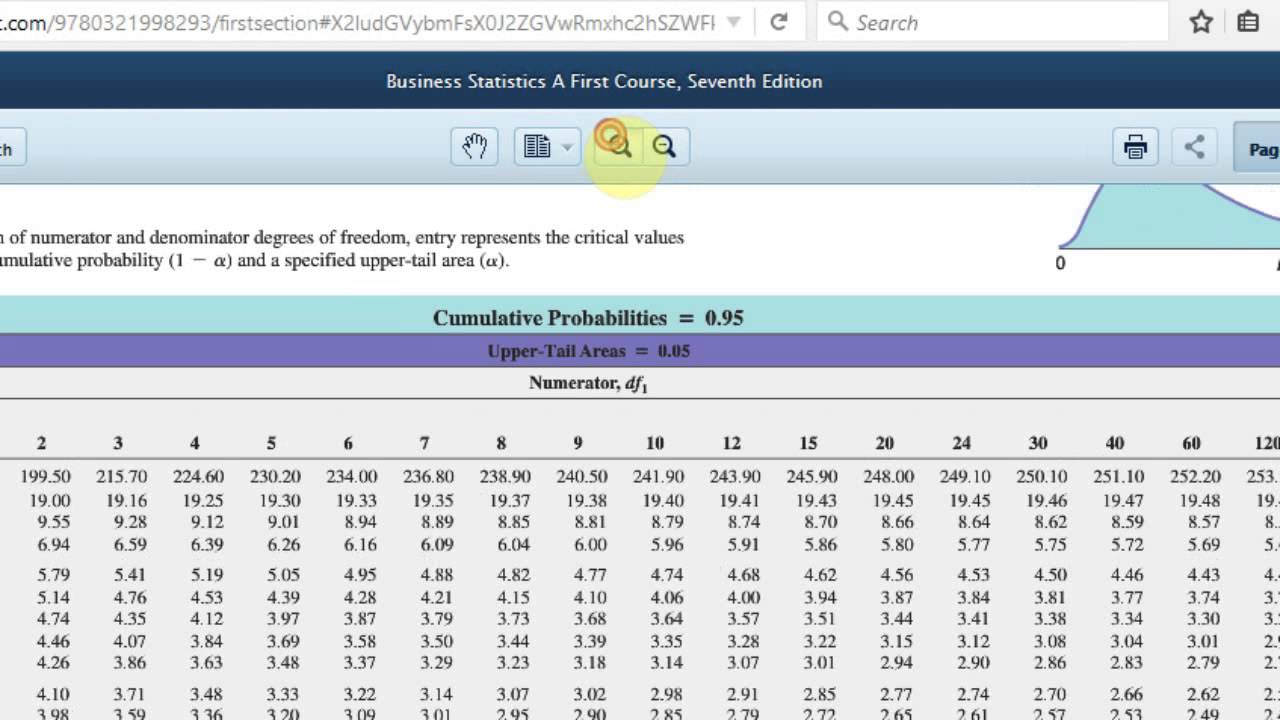This screenshot has width=1280, height=720.
Task: Click the 0 axis label under the curve
Action: tap(1061, 263)
